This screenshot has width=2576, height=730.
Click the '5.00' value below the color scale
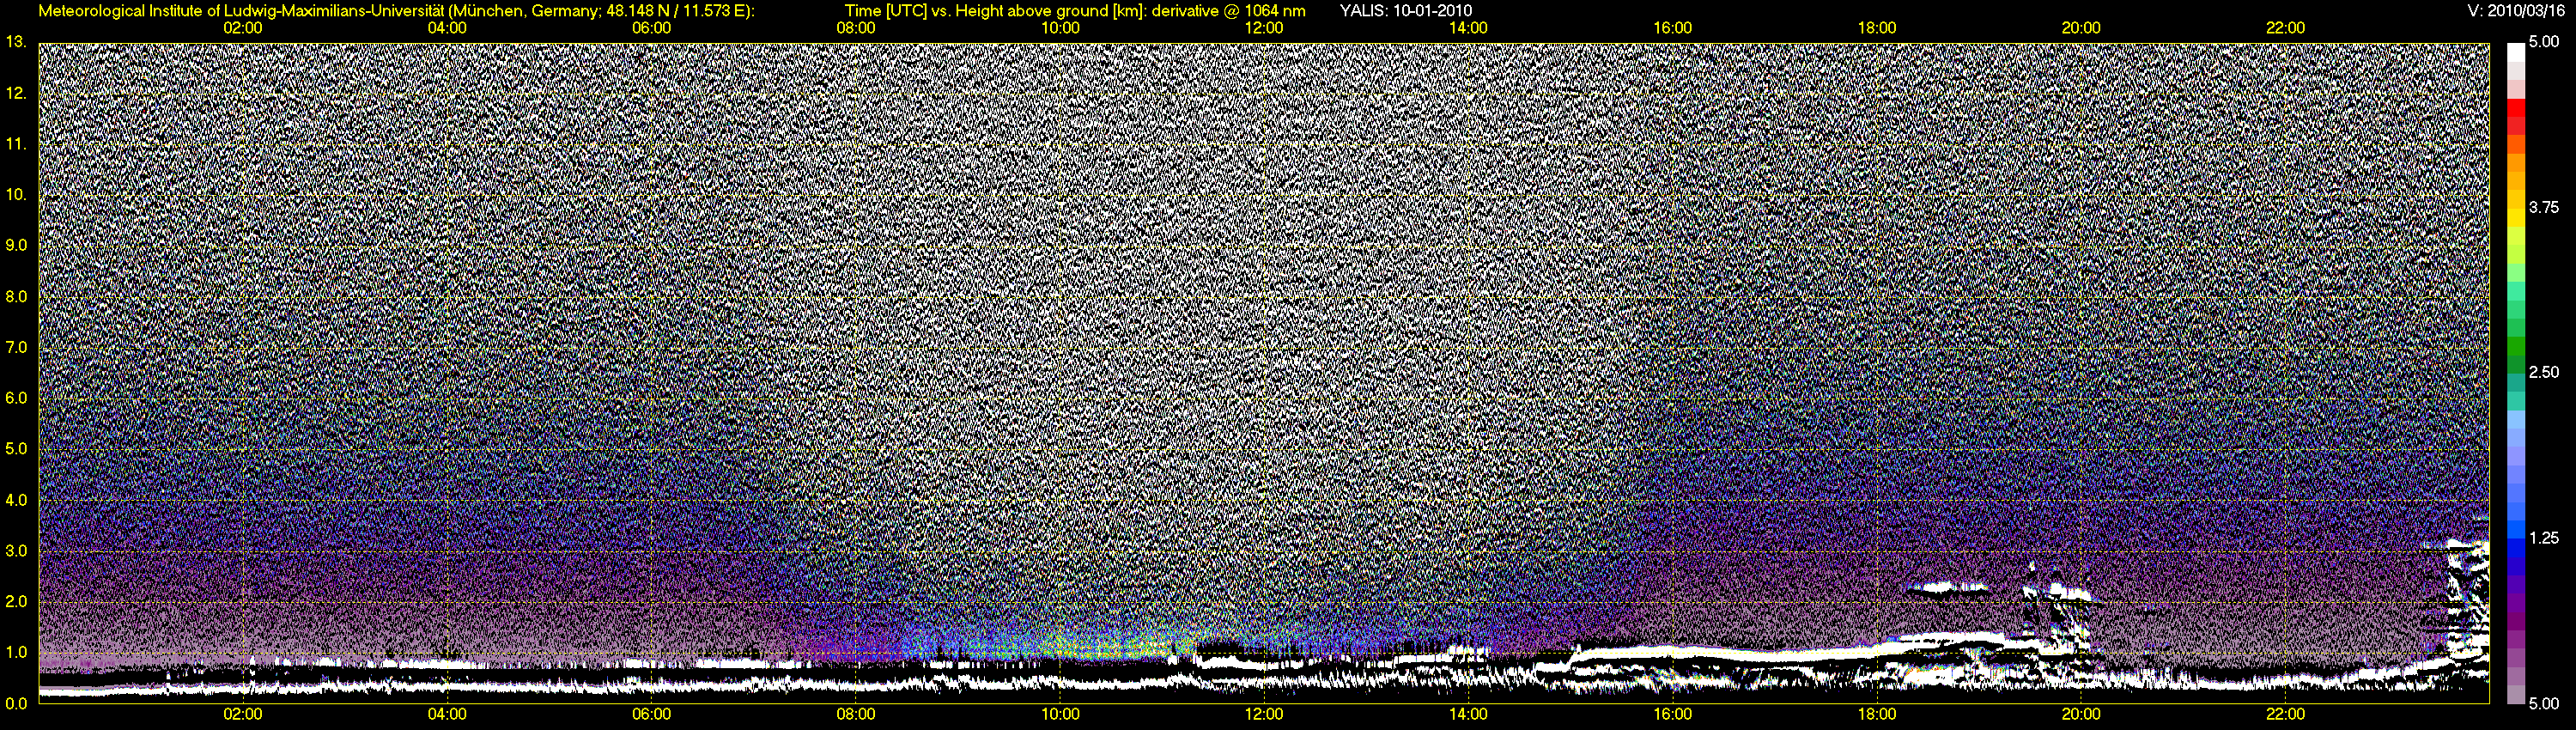coord(2543,703)
